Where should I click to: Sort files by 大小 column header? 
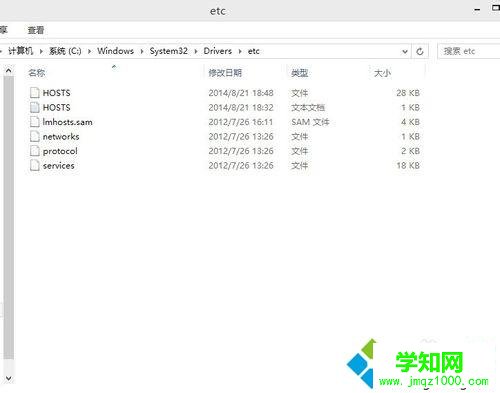pyautogui.click(x=382, y=73)
